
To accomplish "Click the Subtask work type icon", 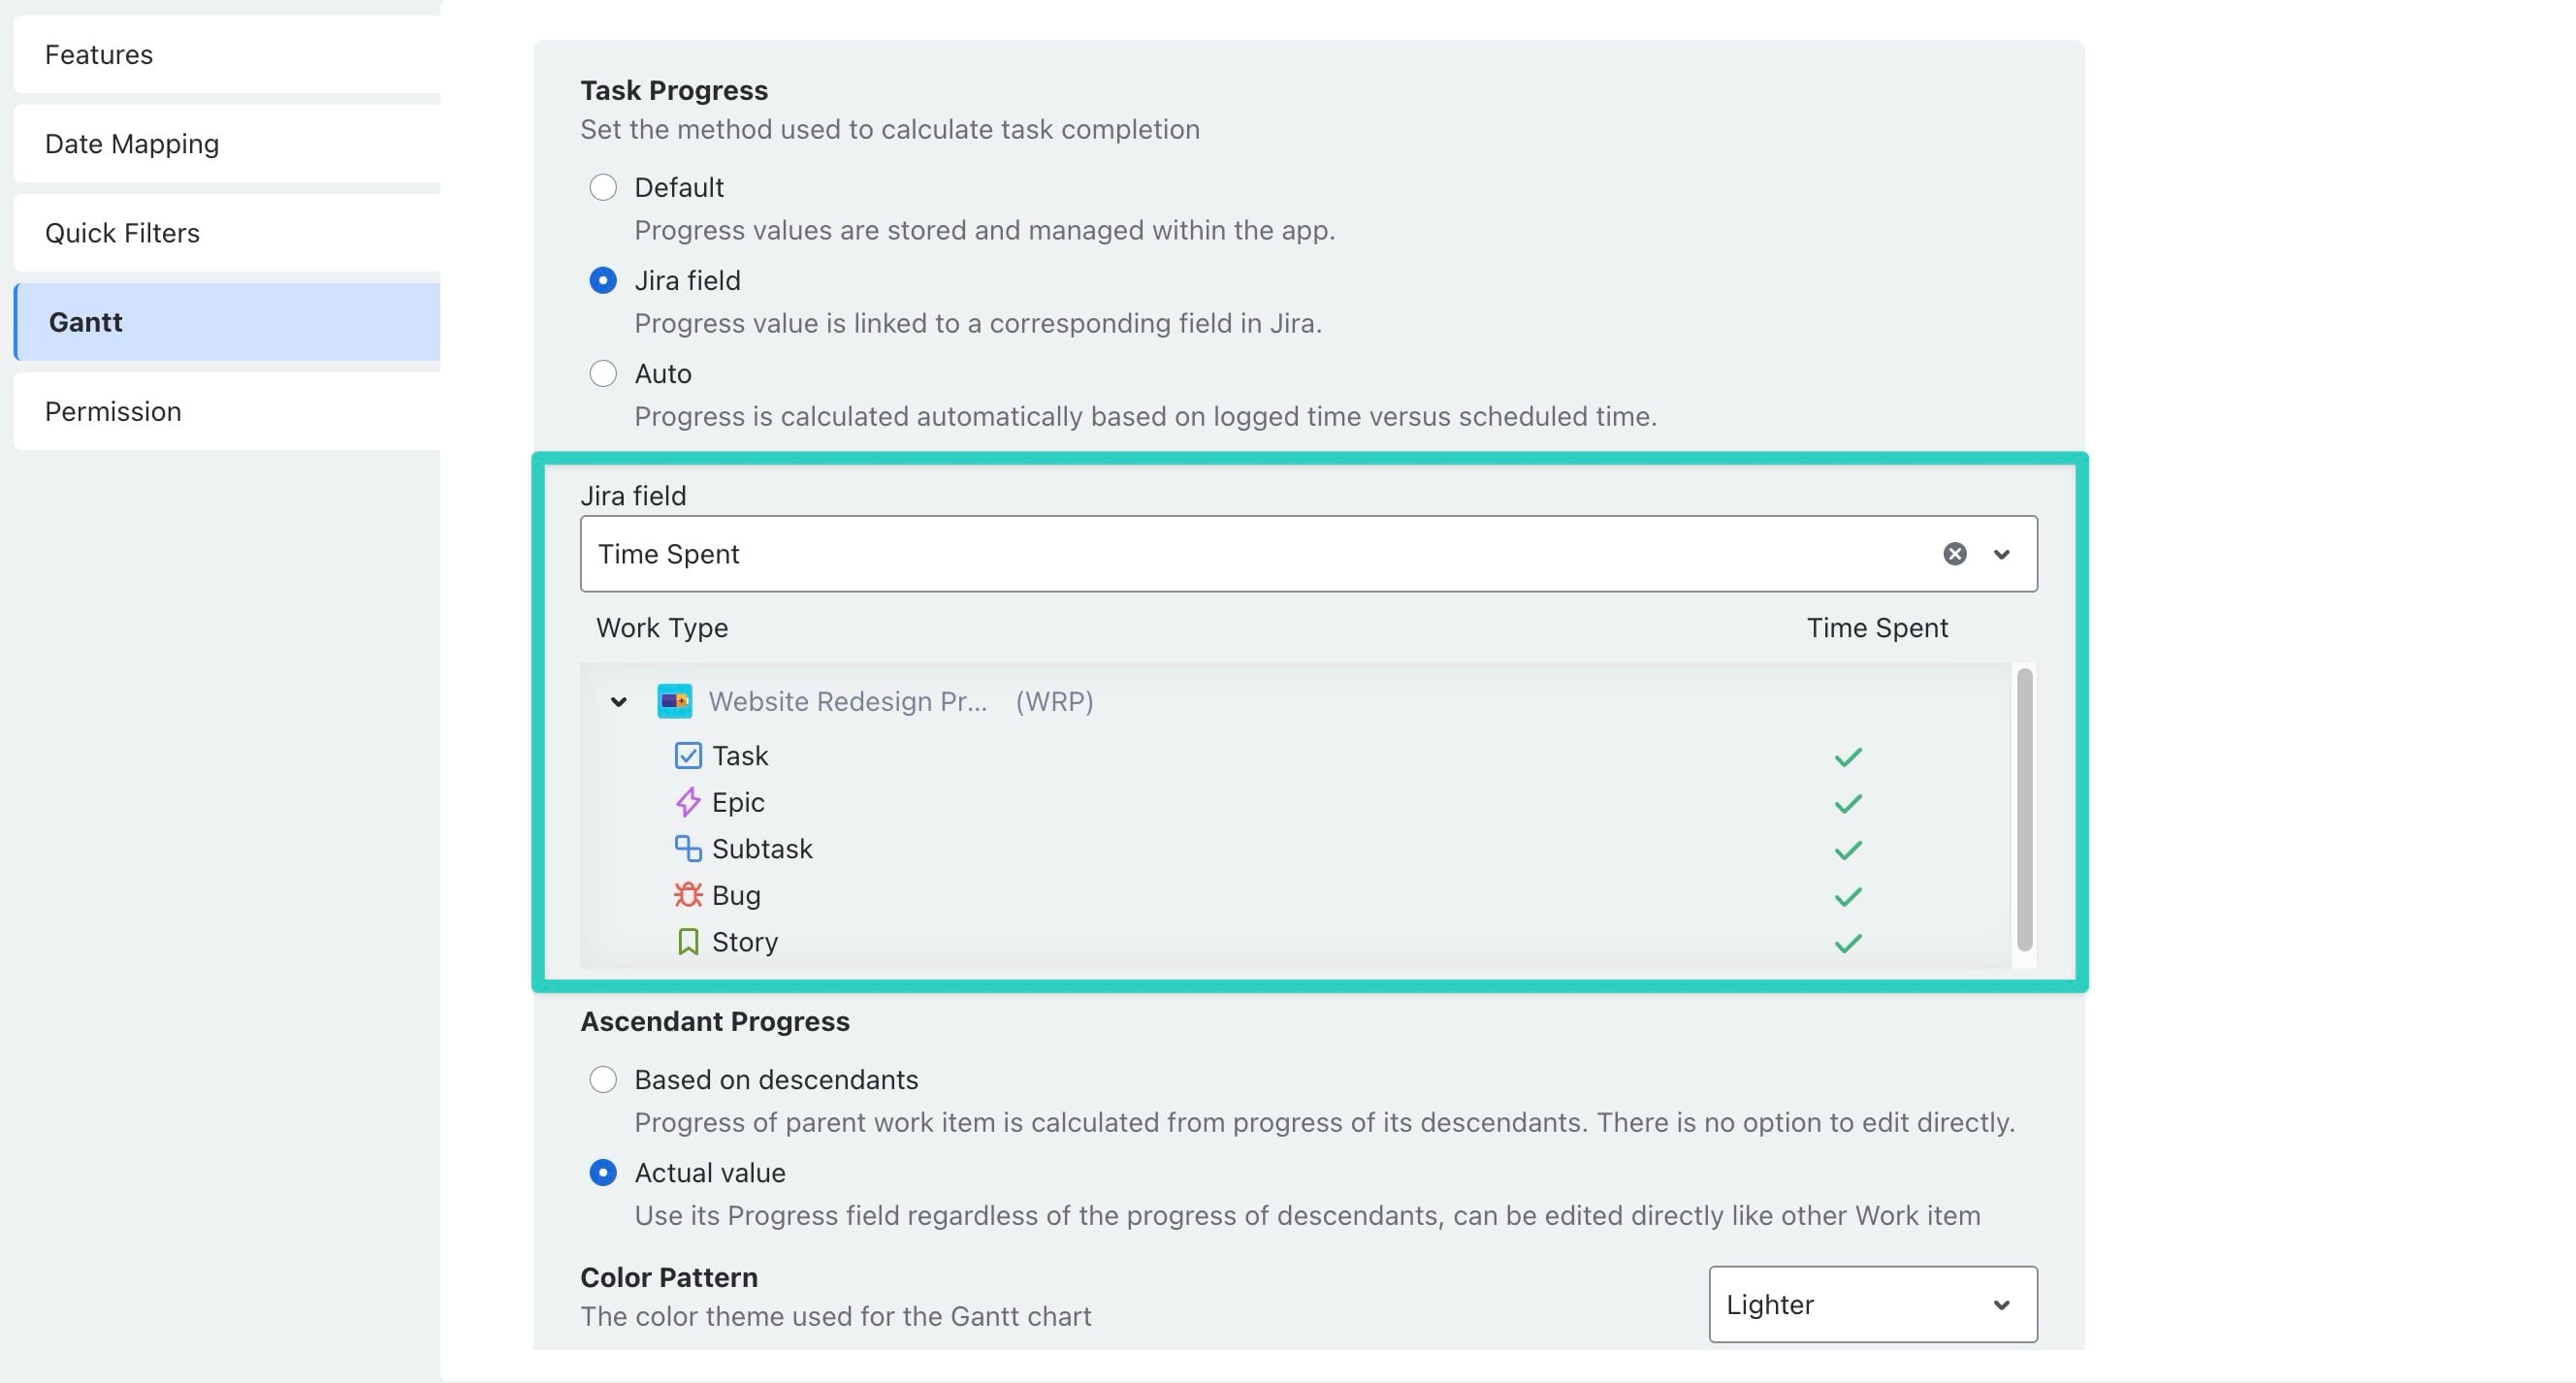I will [688, 848].
